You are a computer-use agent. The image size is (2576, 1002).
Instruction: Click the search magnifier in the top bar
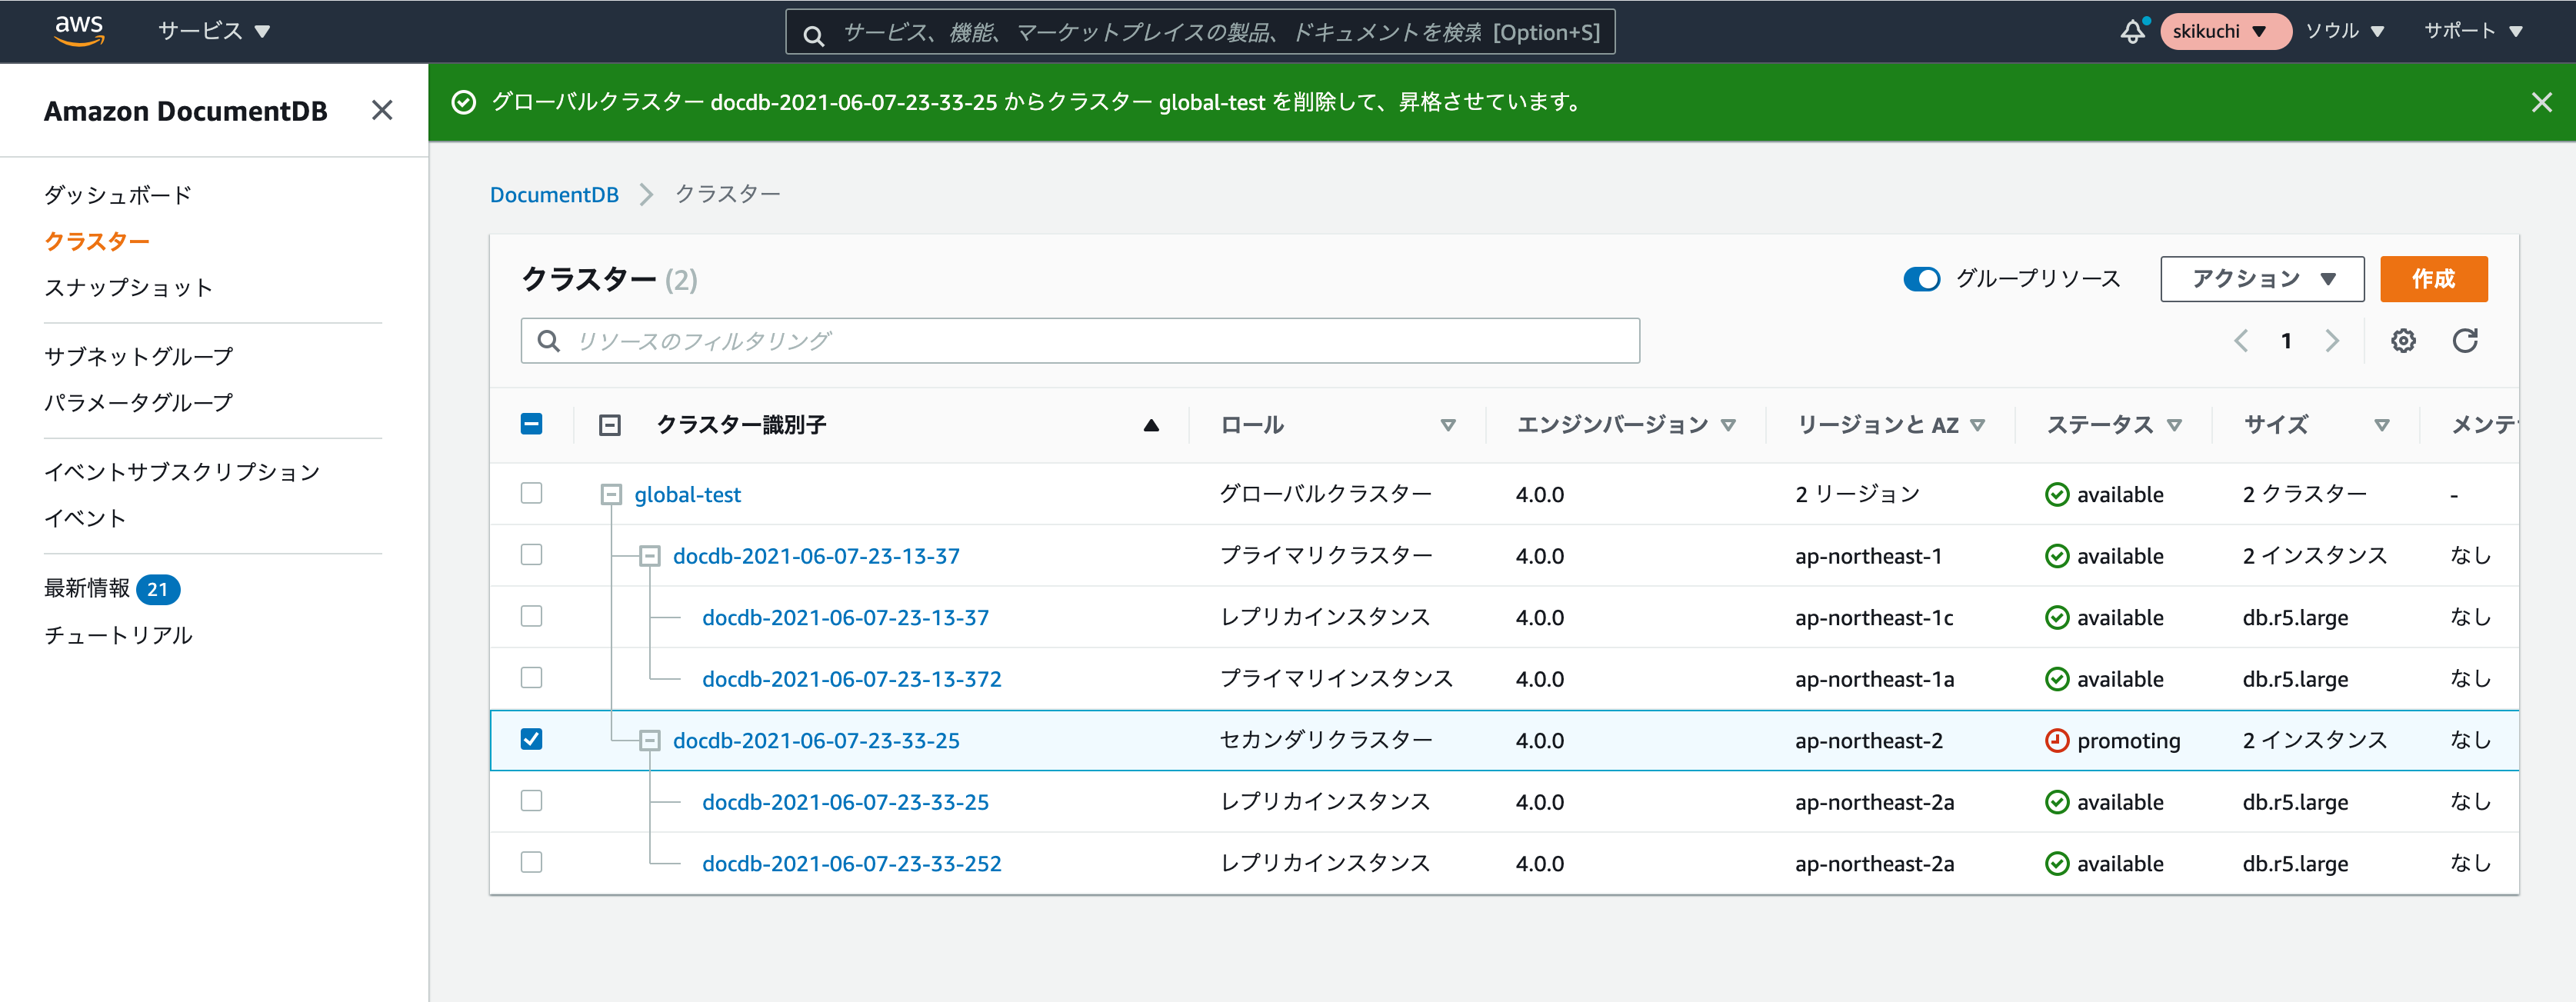(x=812, y=32)
